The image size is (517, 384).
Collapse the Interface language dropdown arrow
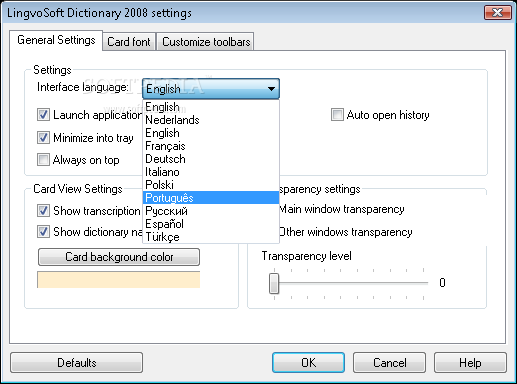point(271,89)
